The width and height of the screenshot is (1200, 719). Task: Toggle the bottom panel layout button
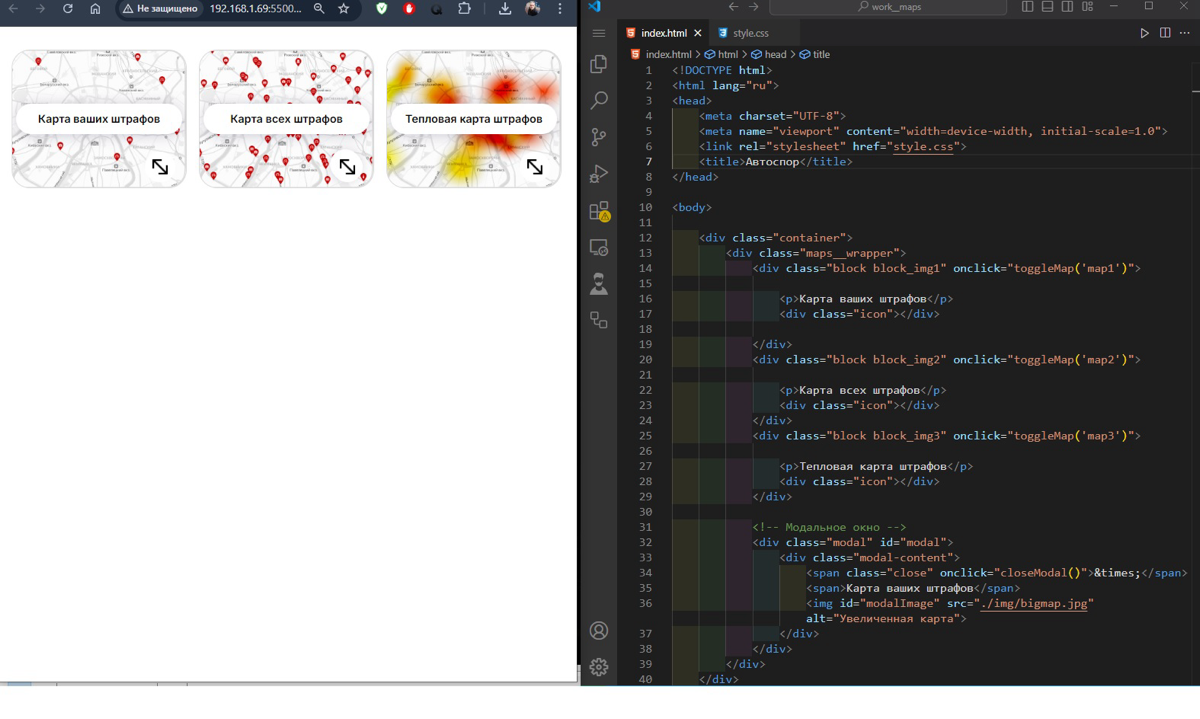tap(1047, 7)
